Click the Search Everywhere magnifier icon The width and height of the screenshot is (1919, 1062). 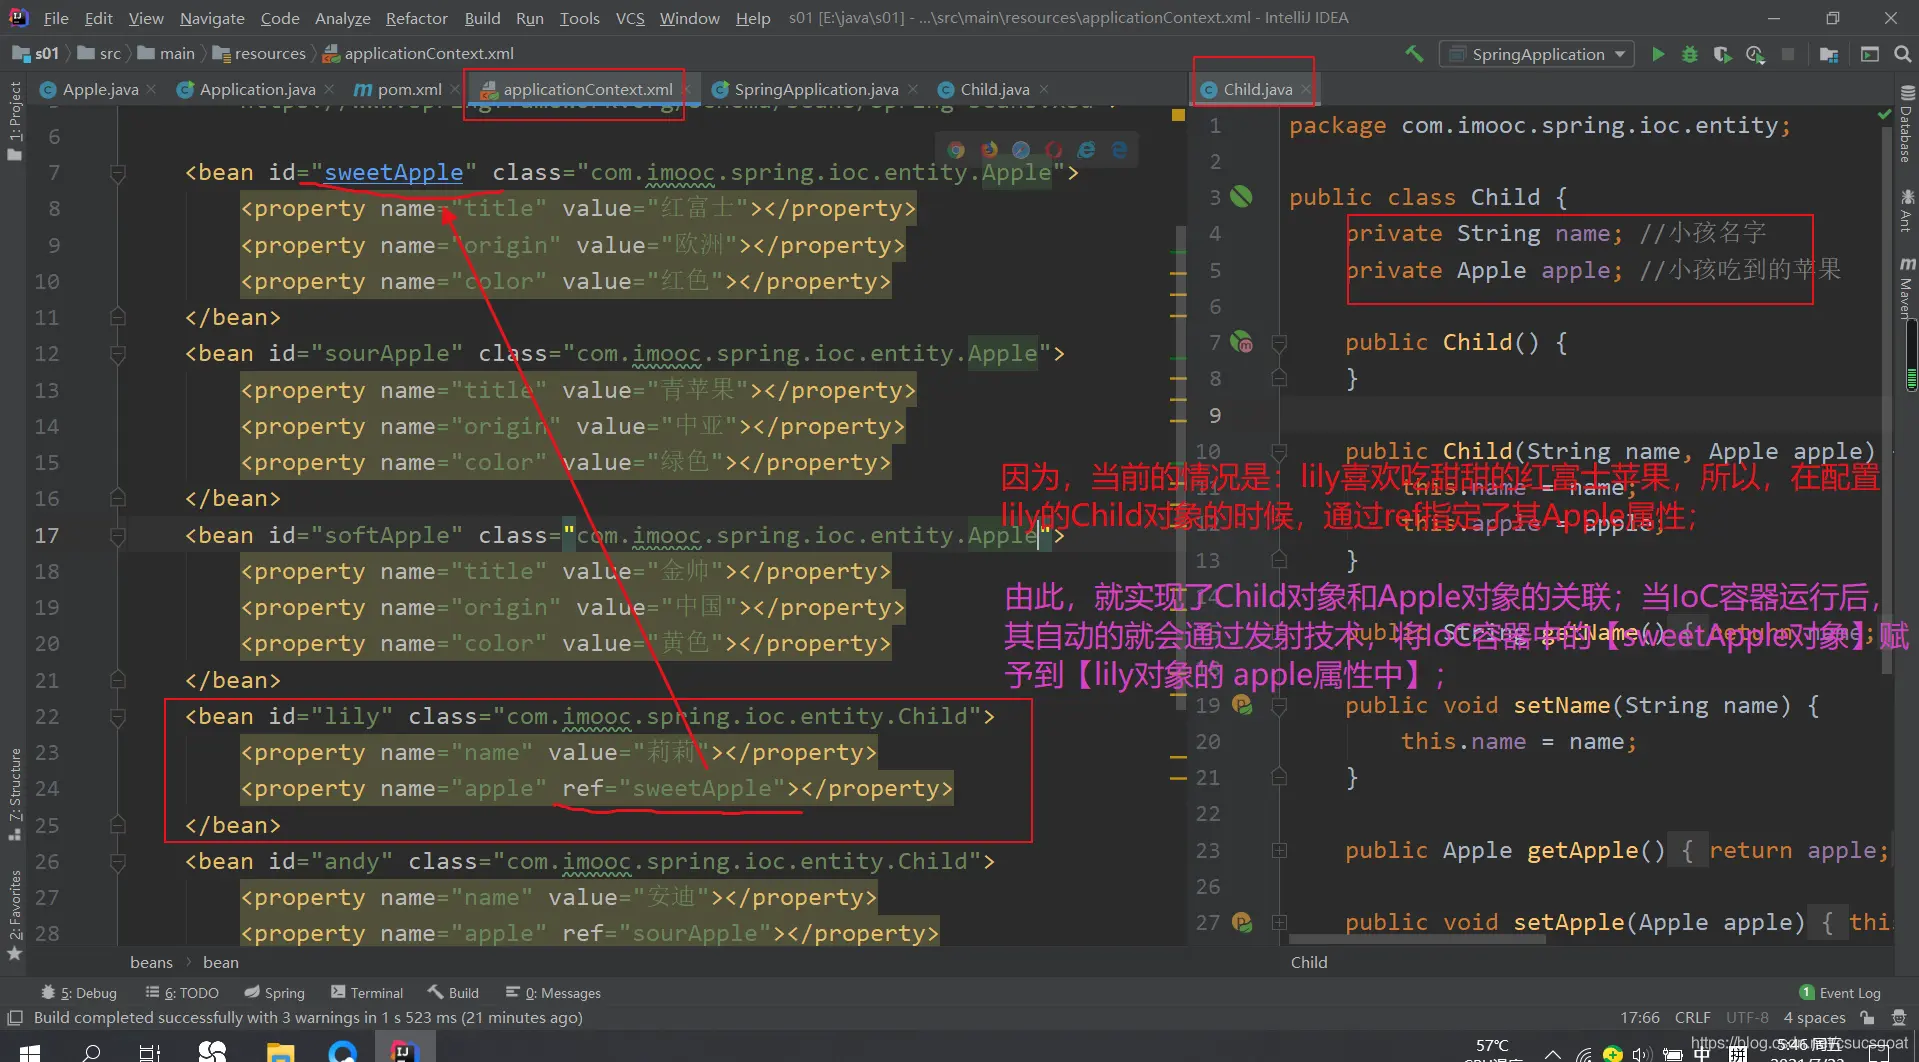click(1902, 54)
